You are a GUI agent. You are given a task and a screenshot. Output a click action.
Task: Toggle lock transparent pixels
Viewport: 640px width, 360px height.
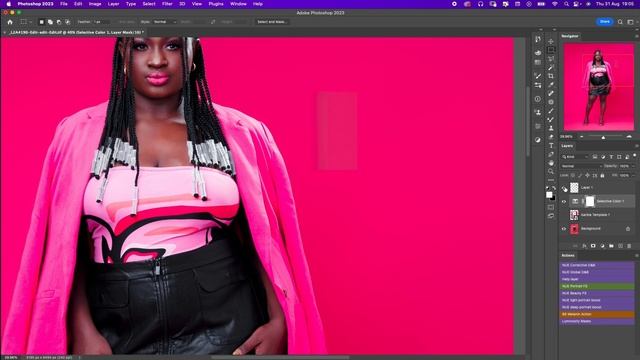[x=573, y=176]
